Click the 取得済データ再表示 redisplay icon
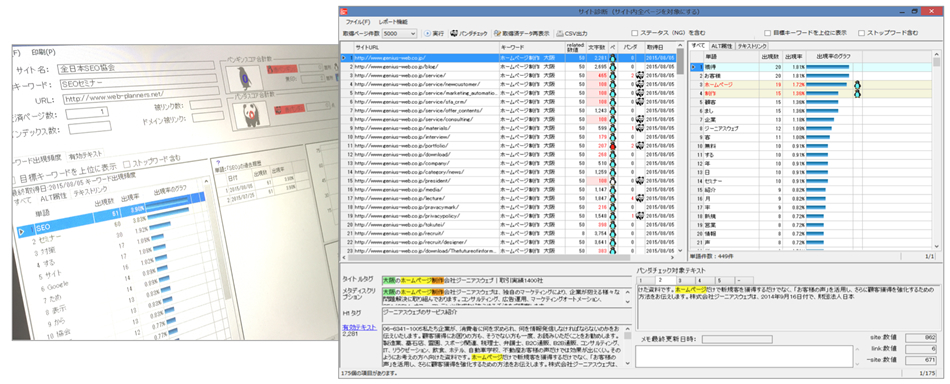This screenshot has width=950, height=384. pos(497,33)
